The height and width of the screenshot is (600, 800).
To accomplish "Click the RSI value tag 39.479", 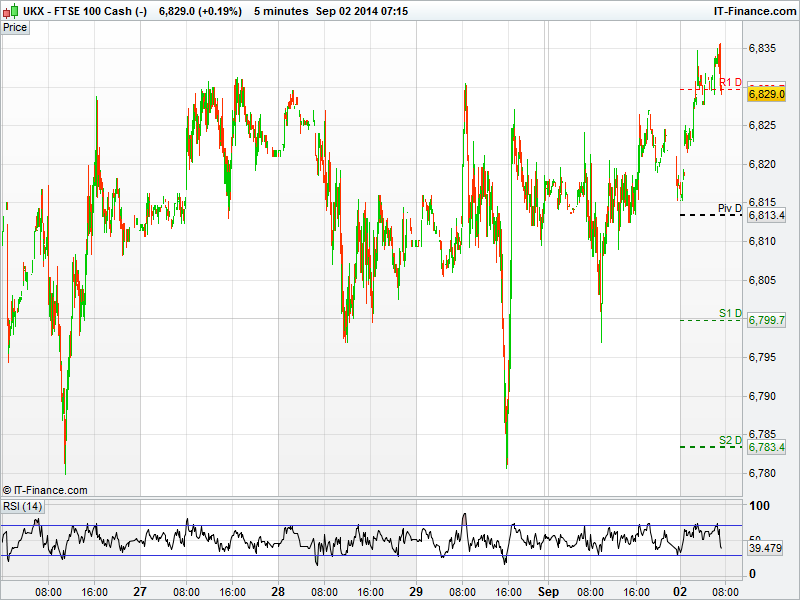I will [765, 549].
